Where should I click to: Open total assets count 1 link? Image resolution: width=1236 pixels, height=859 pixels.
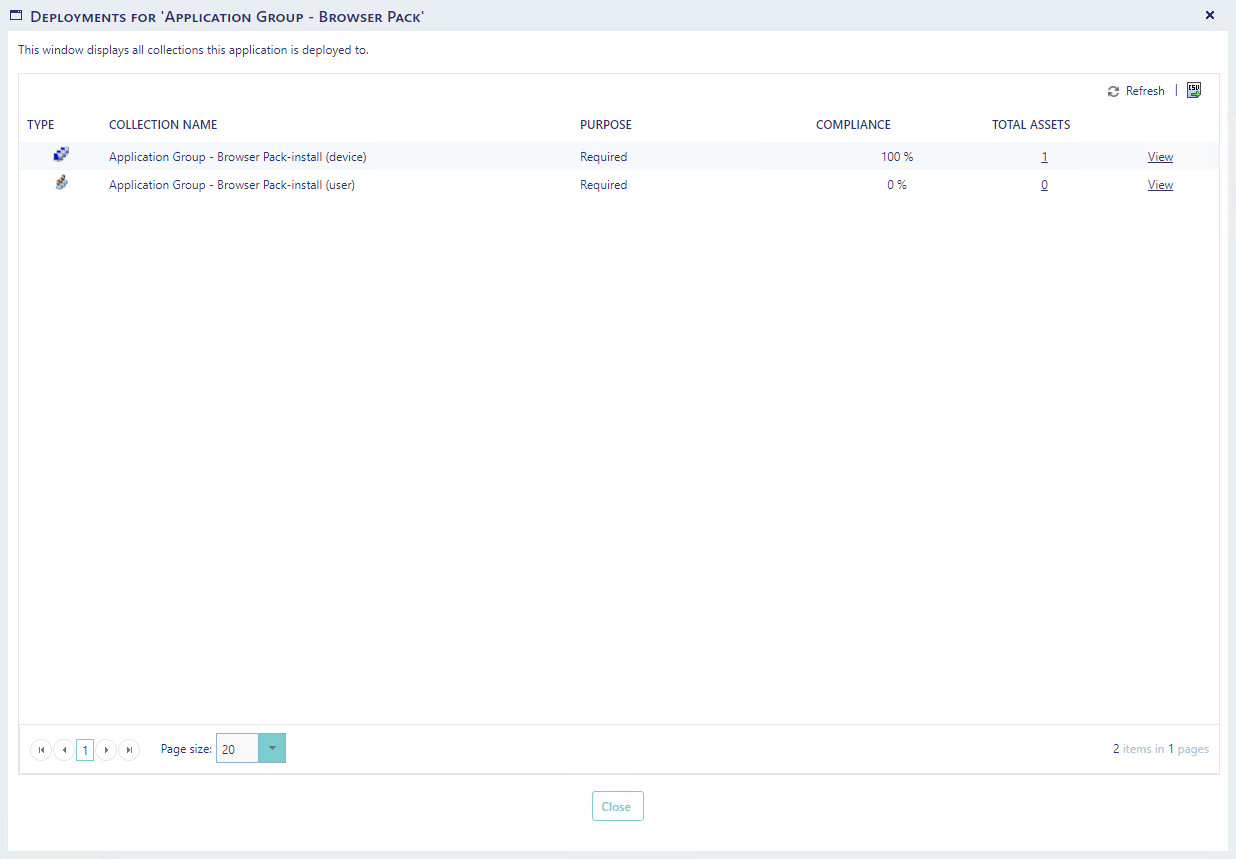1044,157
